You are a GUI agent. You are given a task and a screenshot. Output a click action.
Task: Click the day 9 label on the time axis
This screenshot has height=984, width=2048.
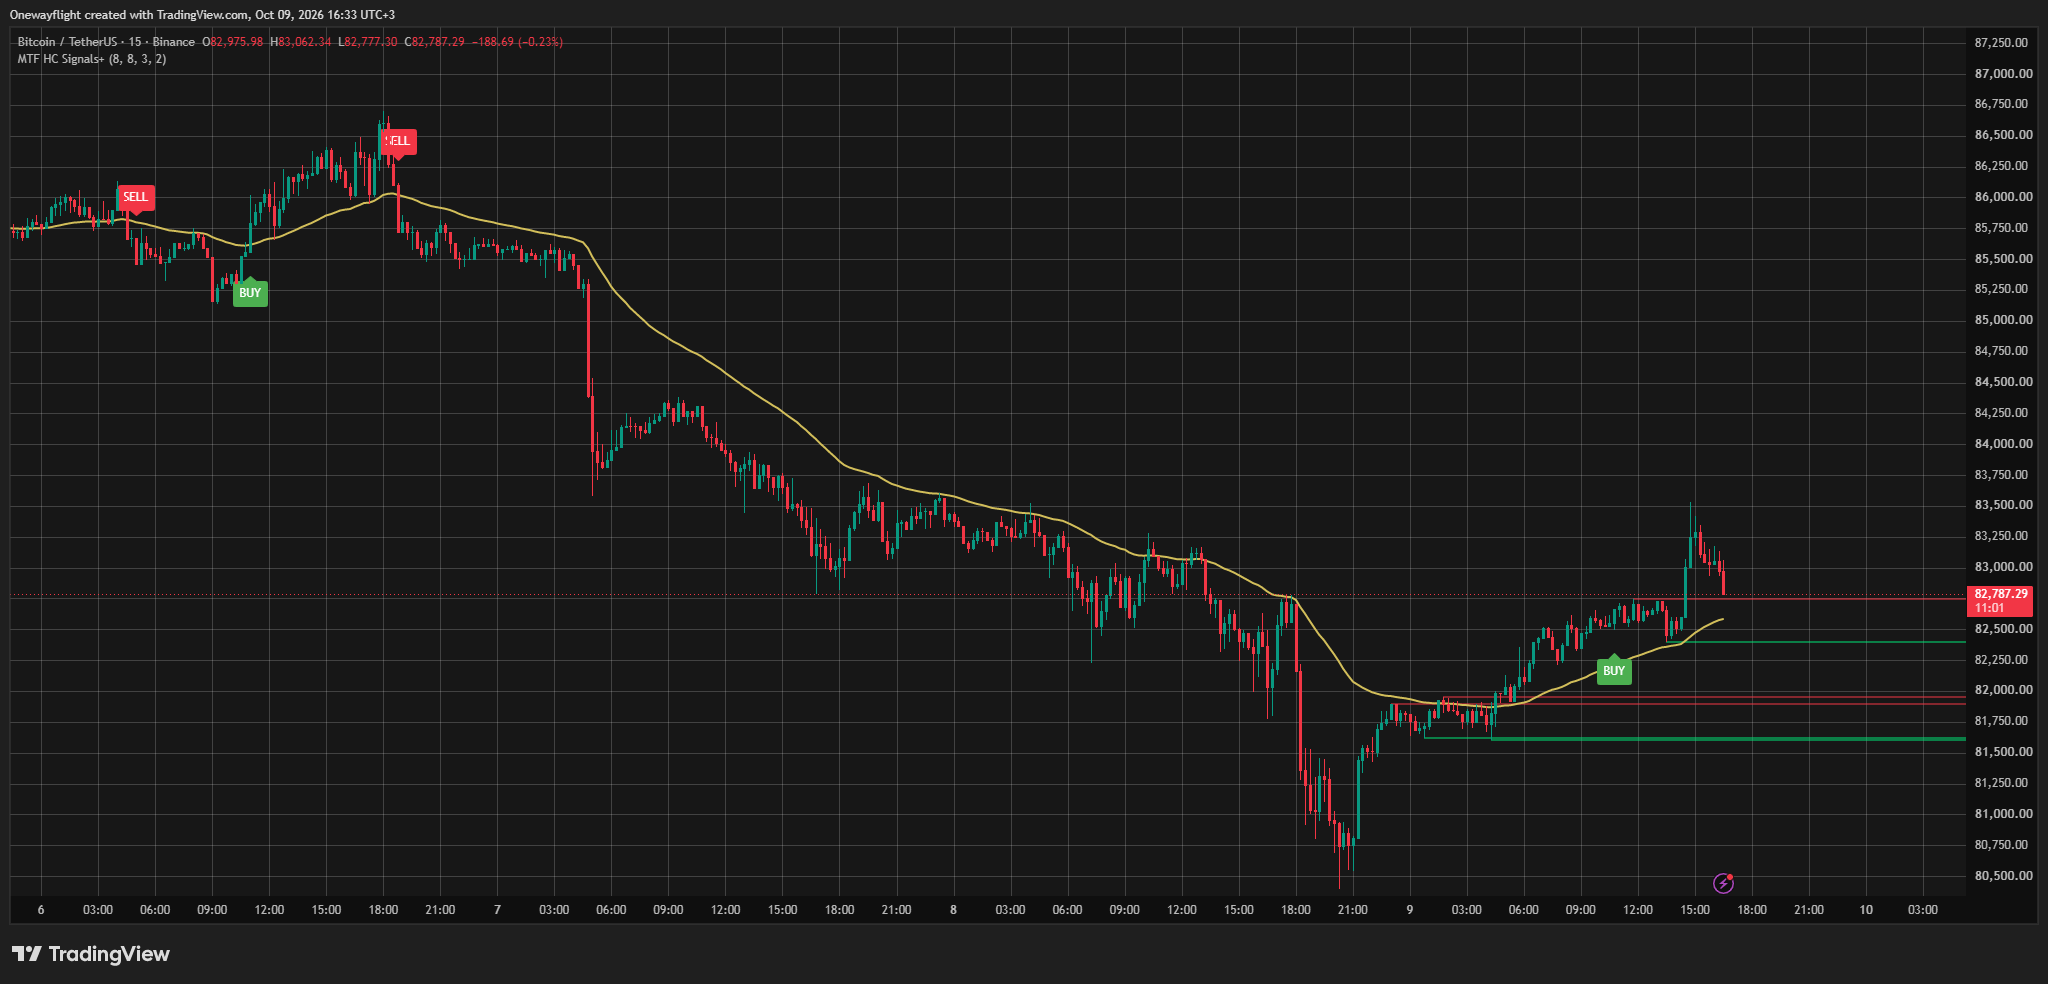tap(1409, 910)
